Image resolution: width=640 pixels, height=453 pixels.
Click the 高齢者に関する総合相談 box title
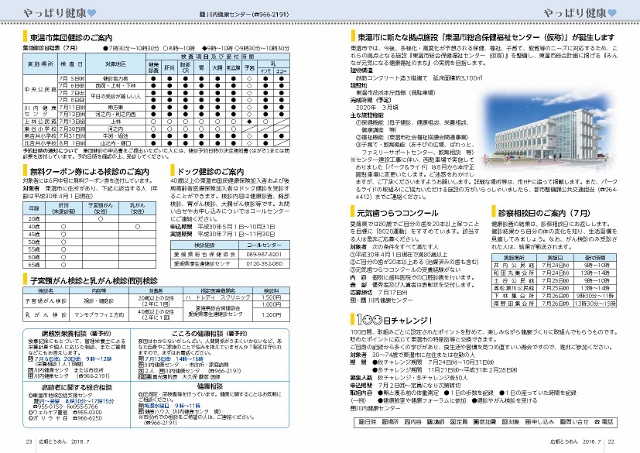point(77,386)
